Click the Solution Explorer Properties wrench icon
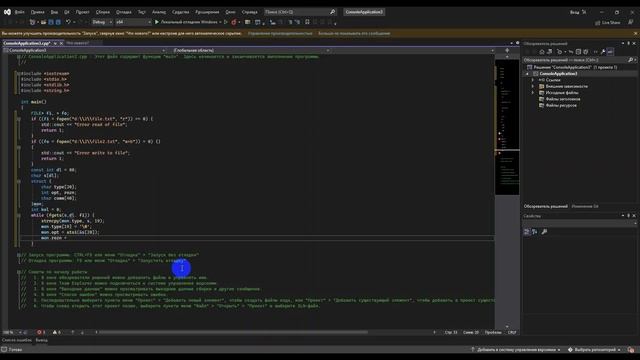 603,52
